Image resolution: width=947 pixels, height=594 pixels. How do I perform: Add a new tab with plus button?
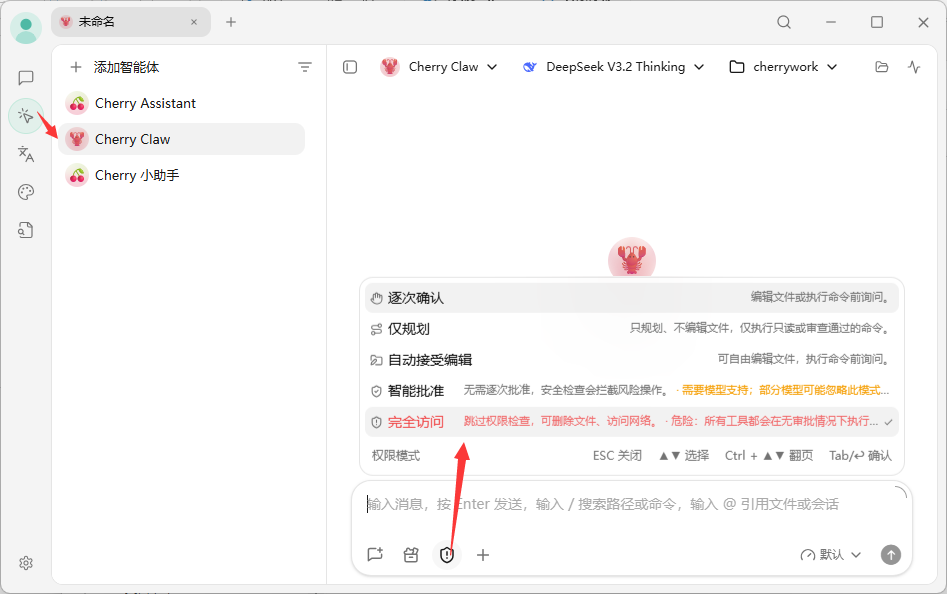point(231,22)
